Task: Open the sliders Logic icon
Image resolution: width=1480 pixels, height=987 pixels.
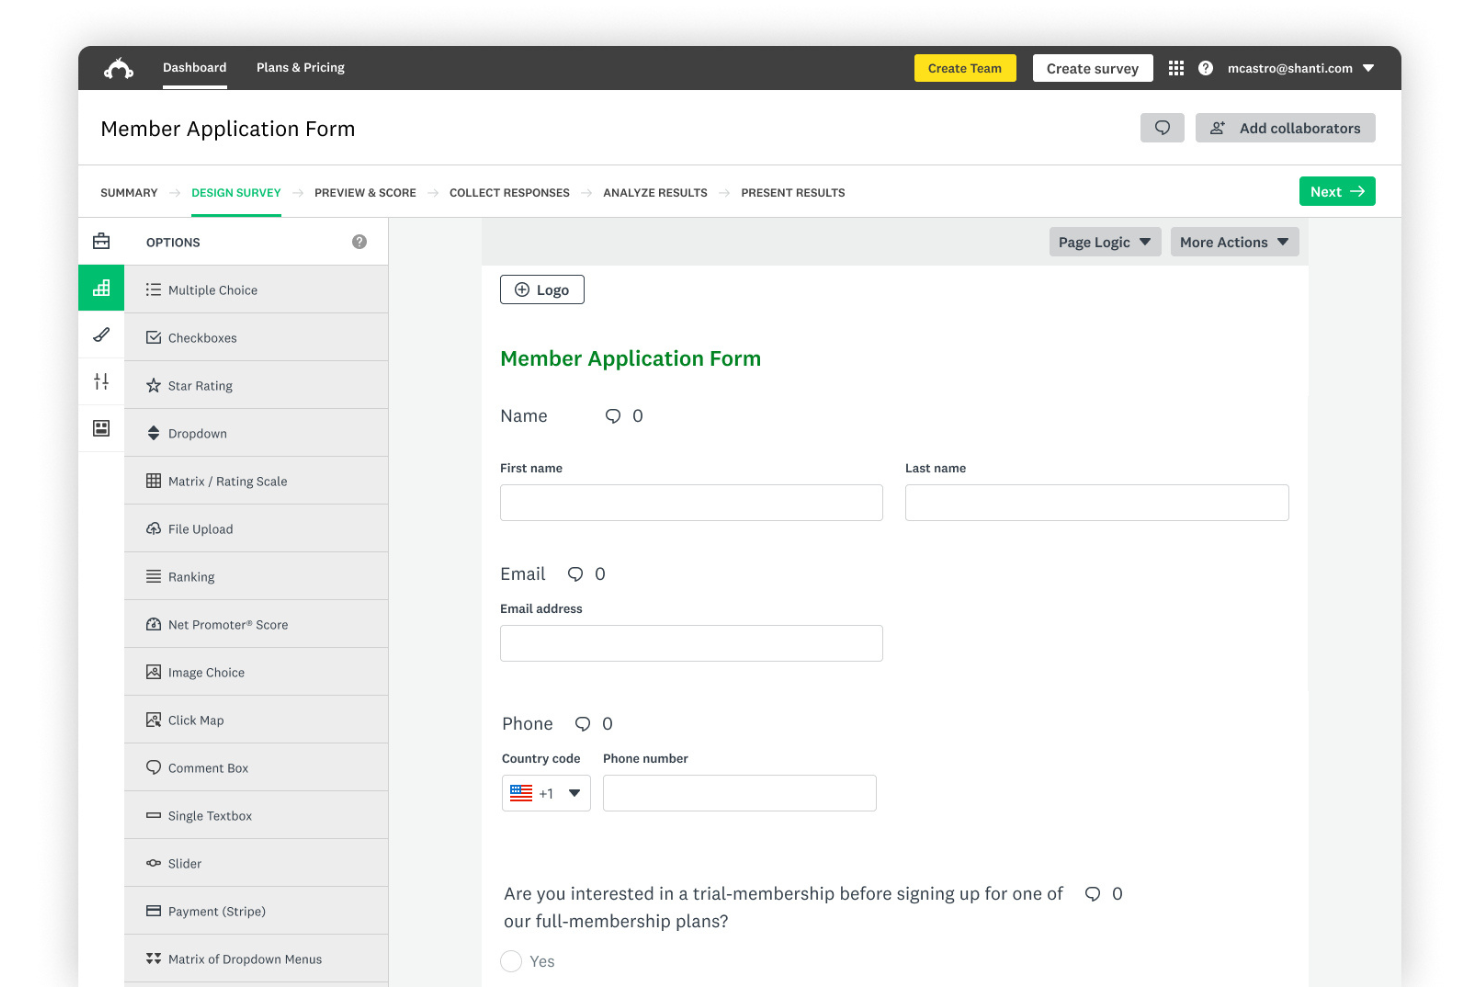Action: point(101,381)
